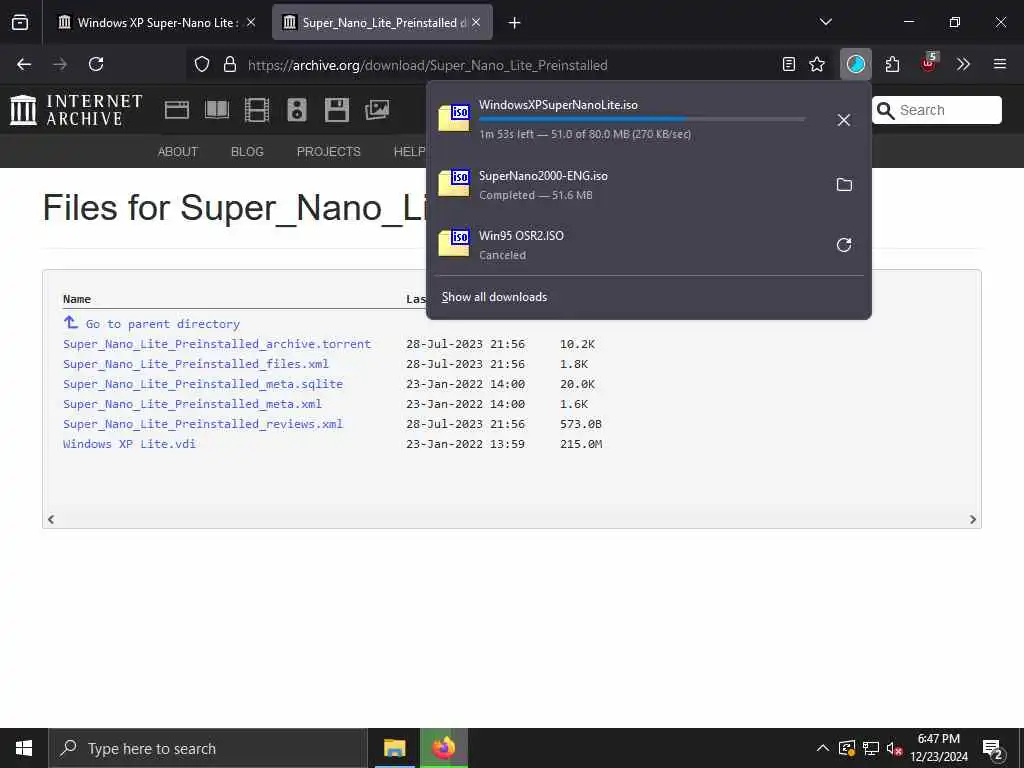Open Super_Nano_Lite_Preinstalled_meta.sqlite link

click(202, 384)
